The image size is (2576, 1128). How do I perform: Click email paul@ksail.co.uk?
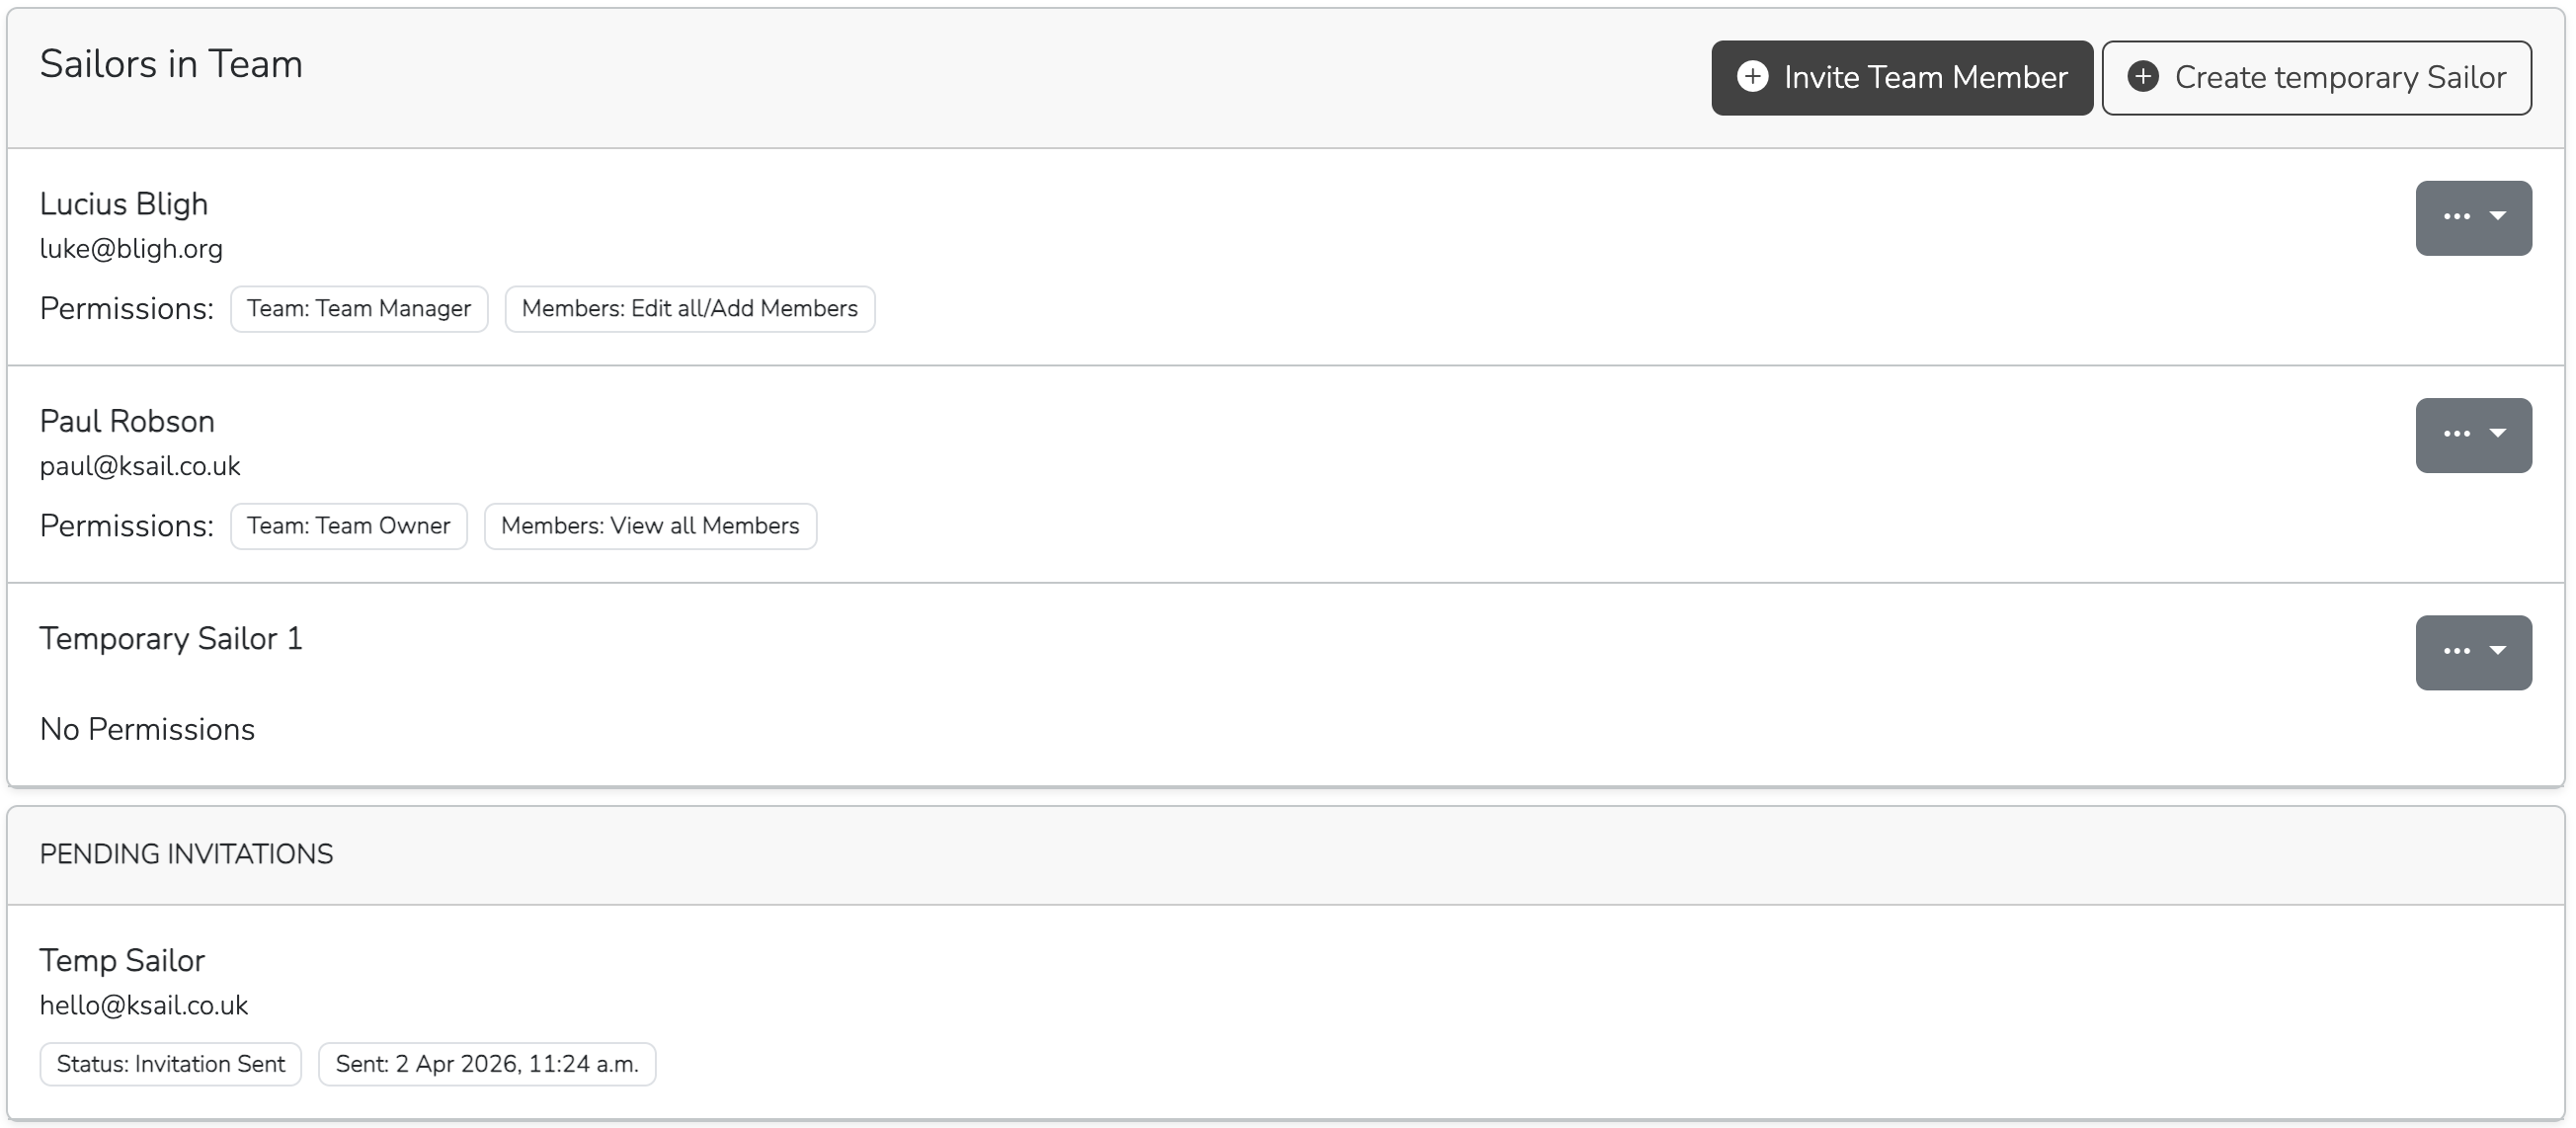pos(140,467)
